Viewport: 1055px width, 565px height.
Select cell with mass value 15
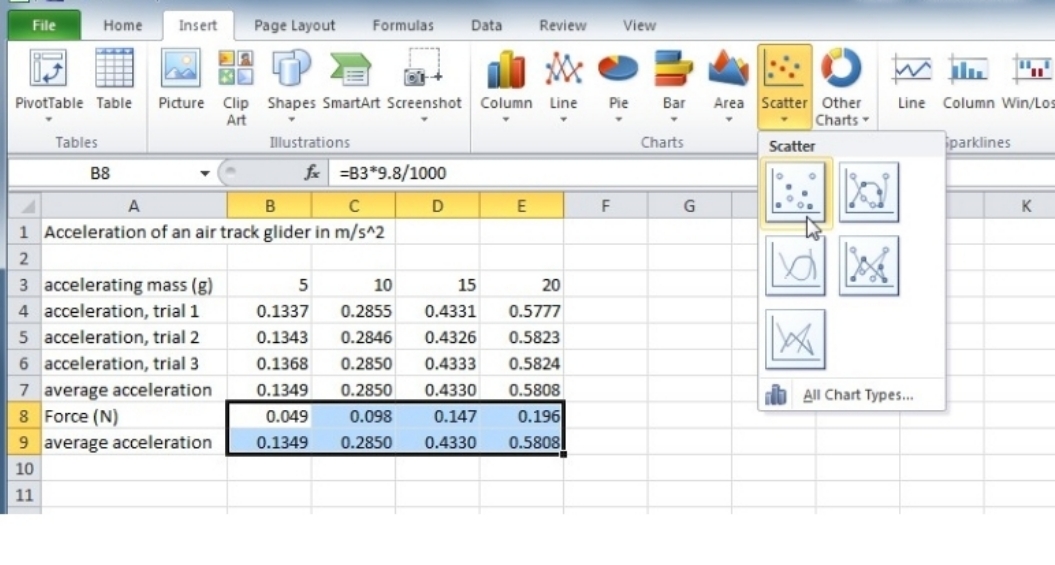pyautogui.click(x=437, y=285)
